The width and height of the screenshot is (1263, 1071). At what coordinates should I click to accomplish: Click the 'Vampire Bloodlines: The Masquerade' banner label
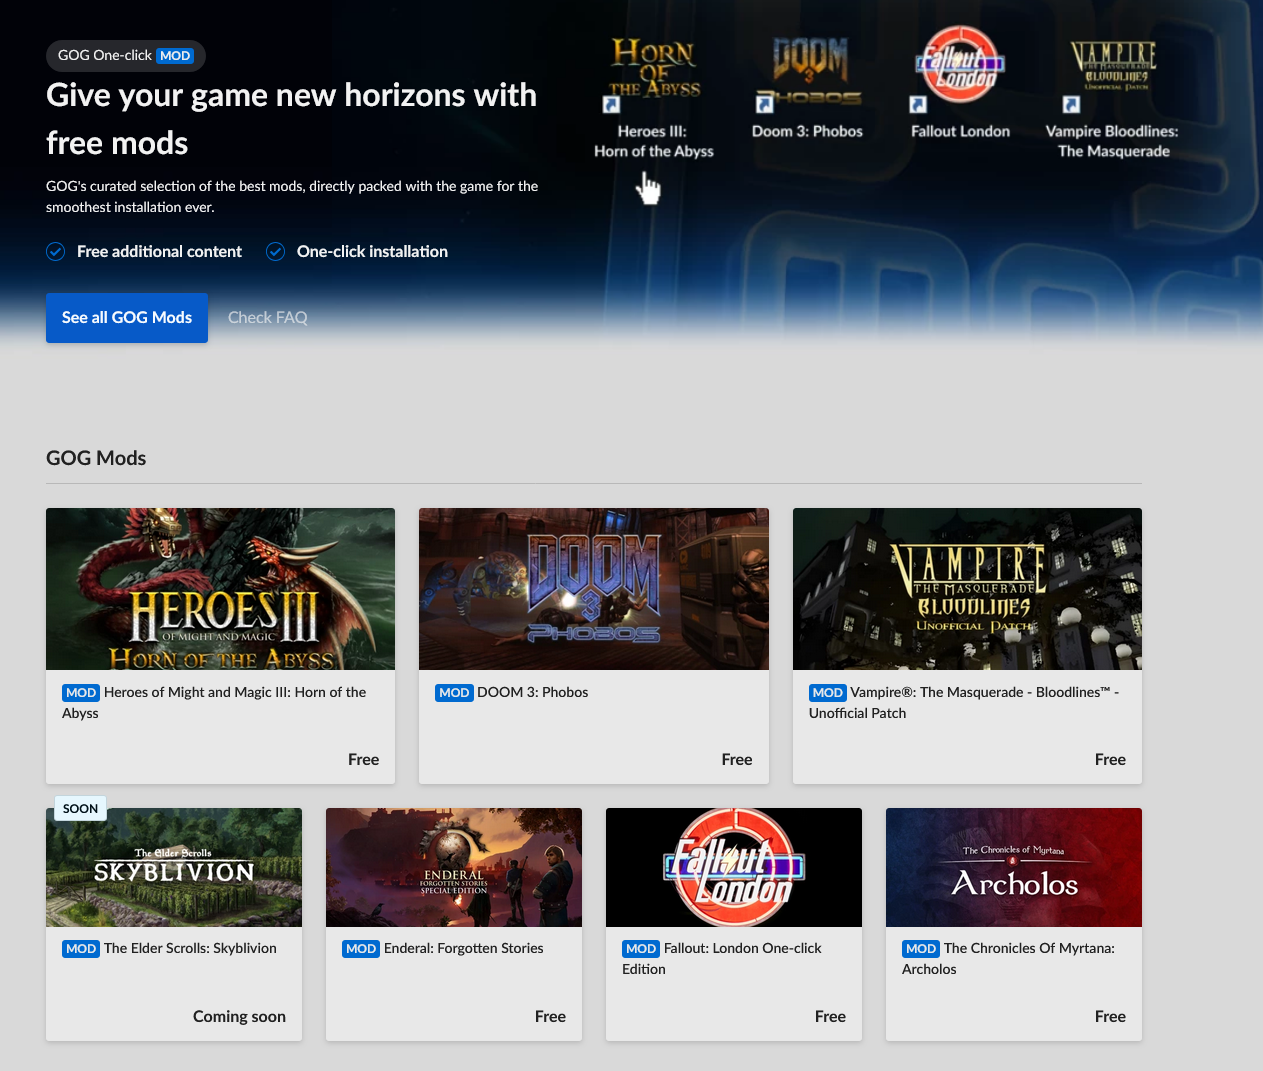tap(1112, 141)
